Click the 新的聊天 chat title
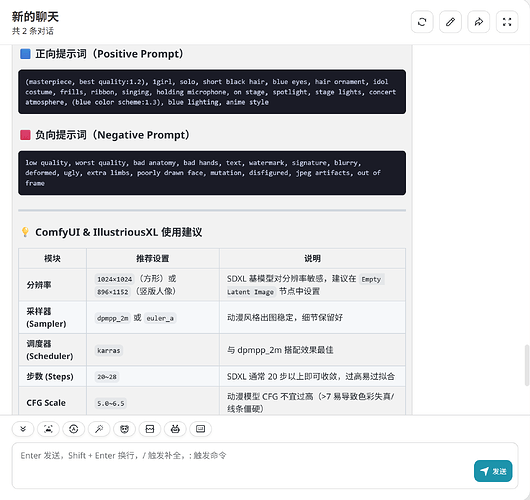 tap(35, 17)
